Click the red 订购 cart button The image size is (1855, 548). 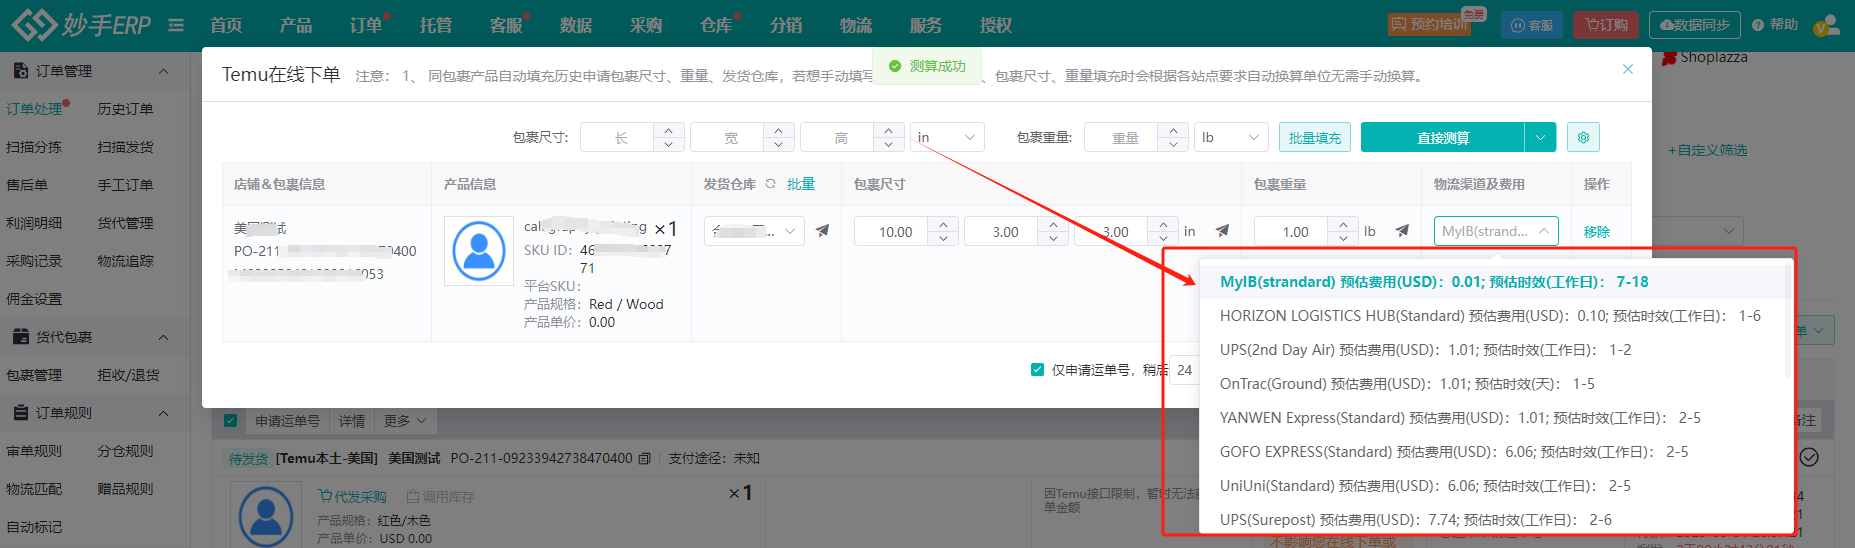[x=1607, y=25]
